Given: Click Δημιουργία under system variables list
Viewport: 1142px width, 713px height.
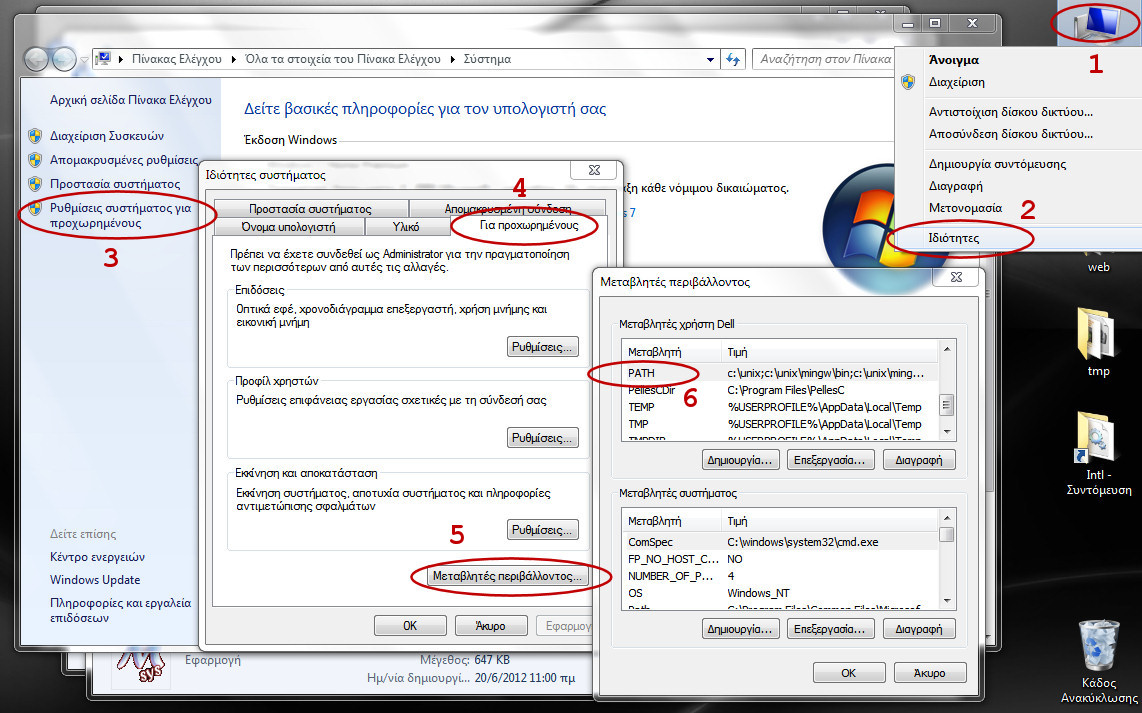Looking at the screenshot, I should (x=741, y=629).
